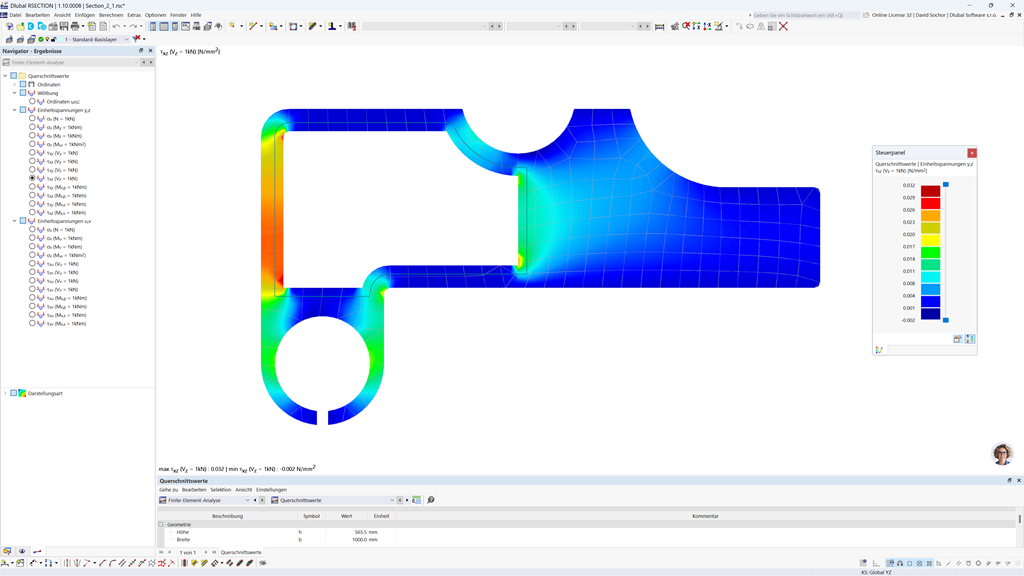Collapse the Einheitsspannungen y,z node
The image size is (1024, 576).
(14, 110)
